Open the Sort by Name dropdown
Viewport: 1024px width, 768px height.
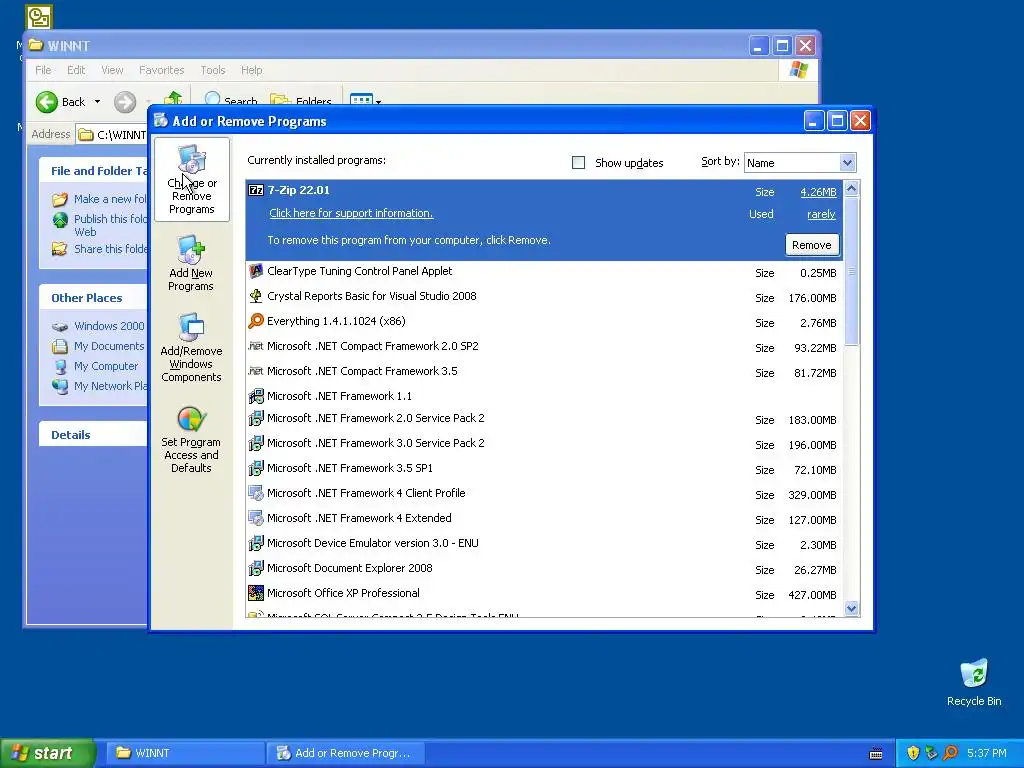point(847,163)
